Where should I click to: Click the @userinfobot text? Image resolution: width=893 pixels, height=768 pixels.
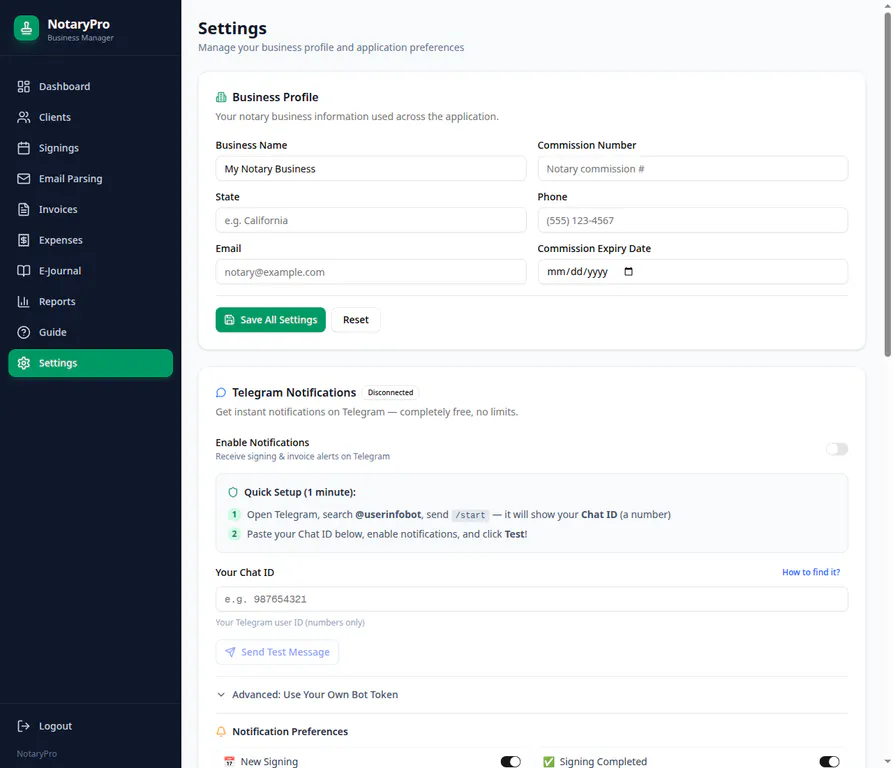click(388, 515)
